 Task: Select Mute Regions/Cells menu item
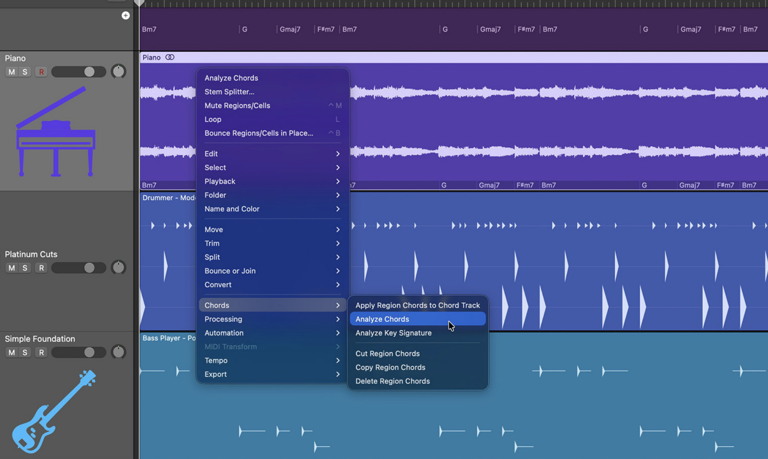272,105
